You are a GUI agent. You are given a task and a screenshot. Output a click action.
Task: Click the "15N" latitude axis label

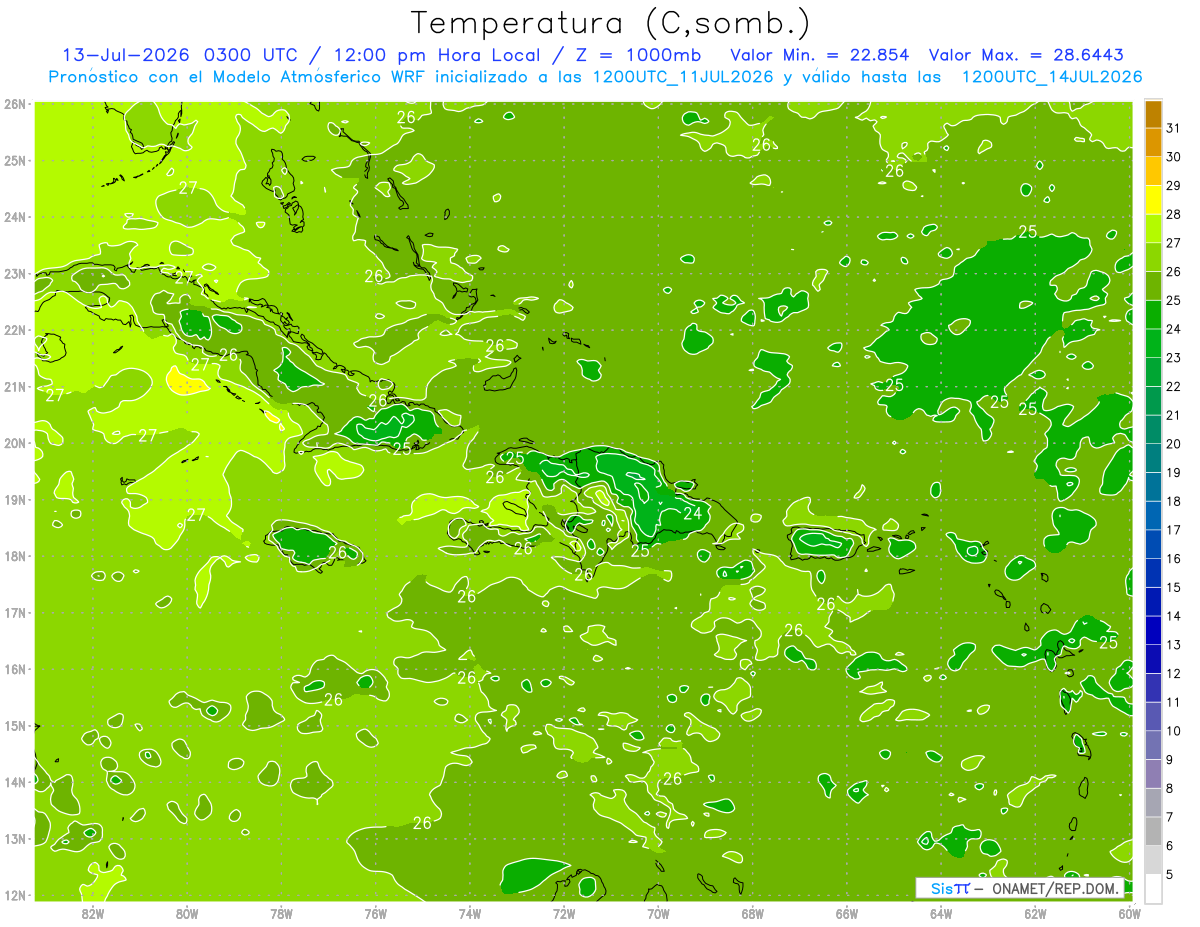15,726
